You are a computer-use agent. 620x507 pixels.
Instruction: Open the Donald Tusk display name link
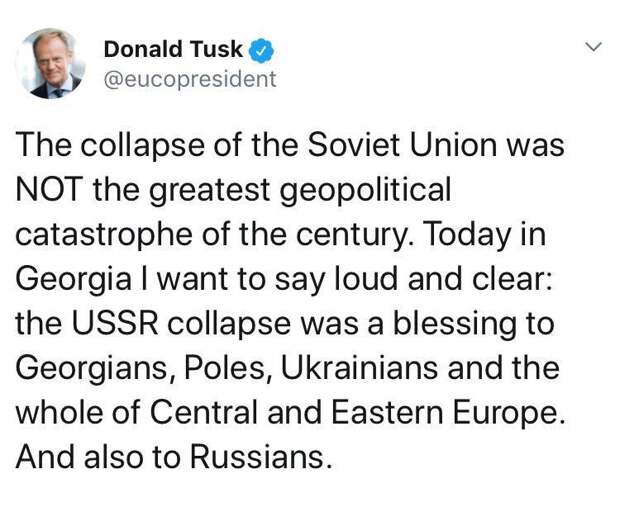[x=173, y=49]
